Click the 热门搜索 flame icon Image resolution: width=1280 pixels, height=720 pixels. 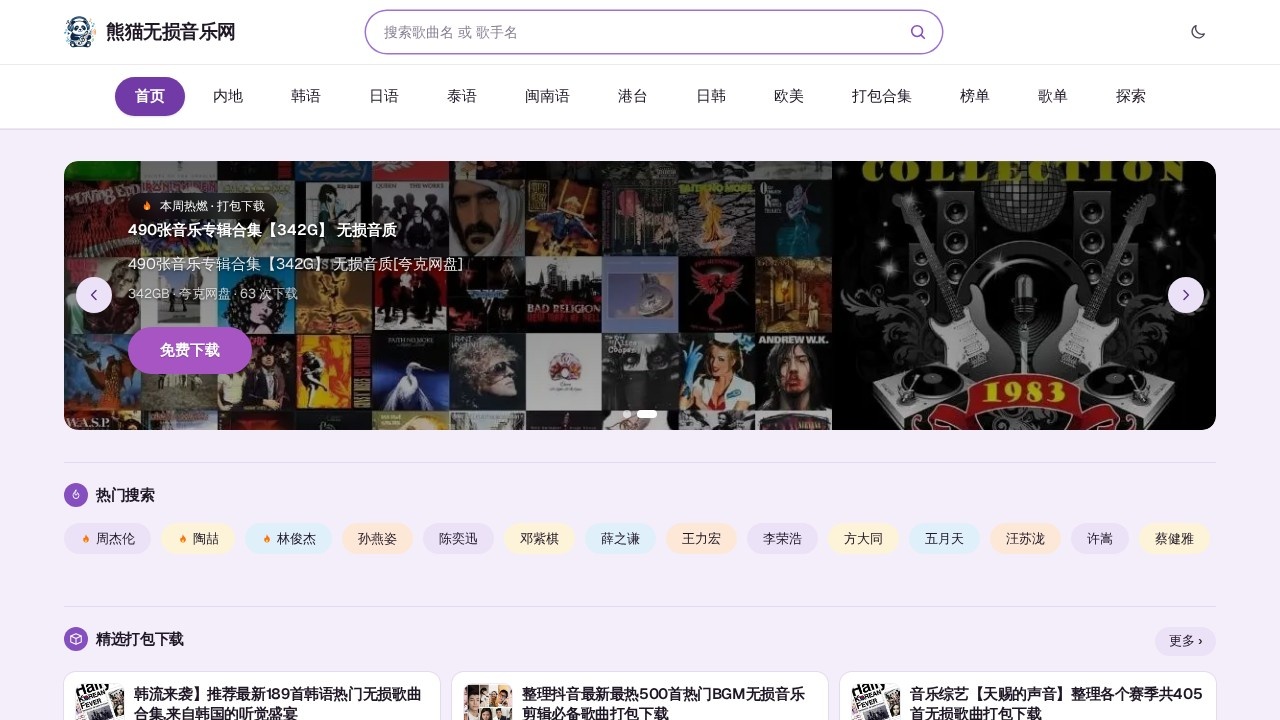coord(76,495)
